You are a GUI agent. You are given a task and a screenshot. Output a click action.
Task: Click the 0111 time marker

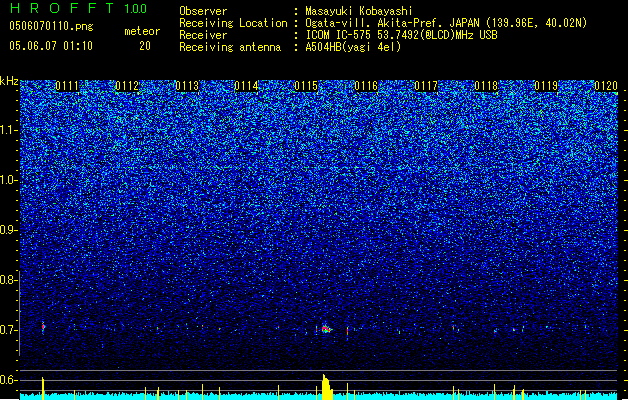pos(67,86)
